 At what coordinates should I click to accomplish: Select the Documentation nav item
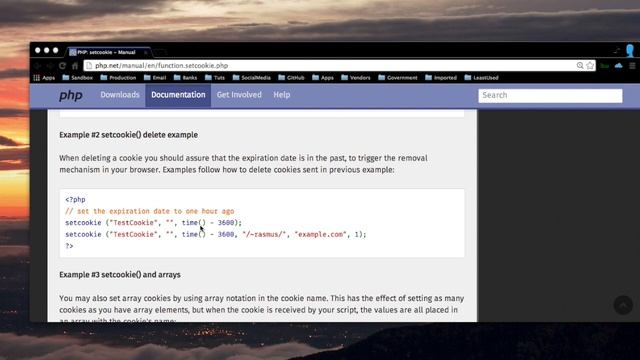click(178, 95)
